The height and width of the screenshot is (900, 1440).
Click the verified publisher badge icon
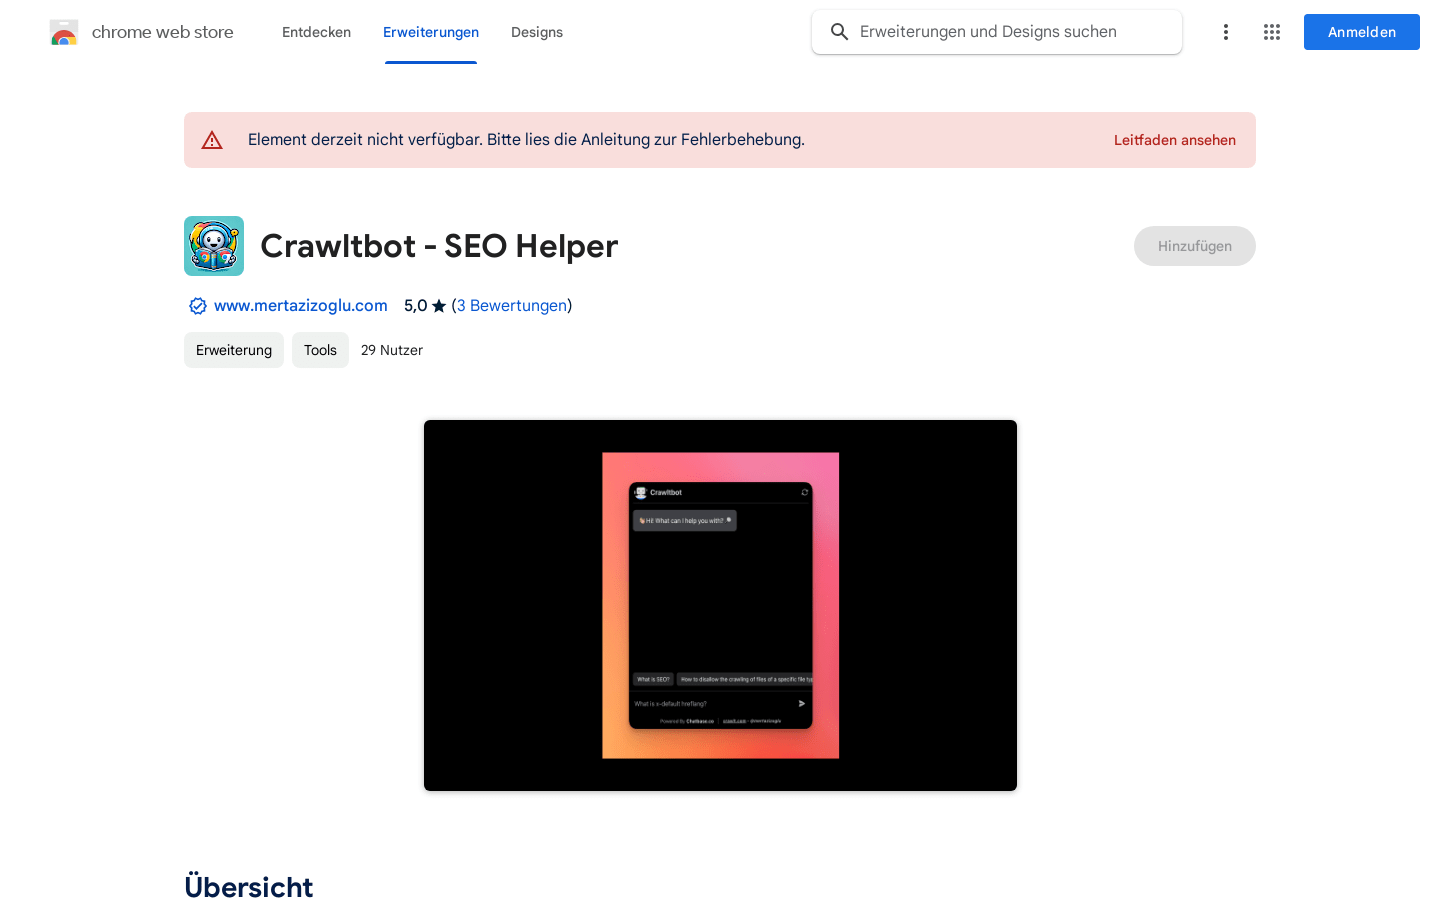(198, 306)
